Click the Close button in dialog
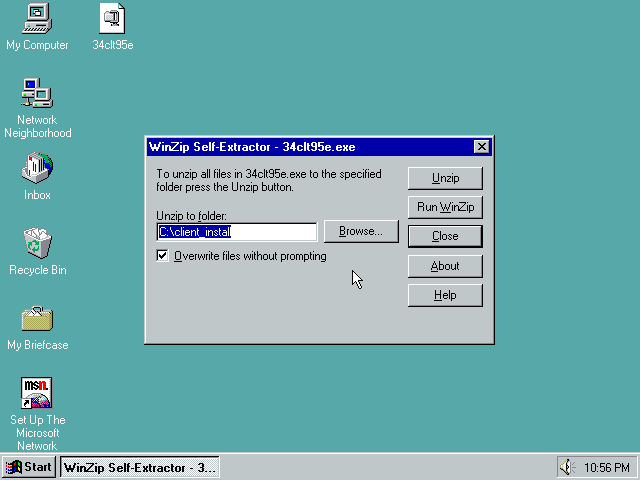This screenshot has width=640, height=480. point(445,236)
